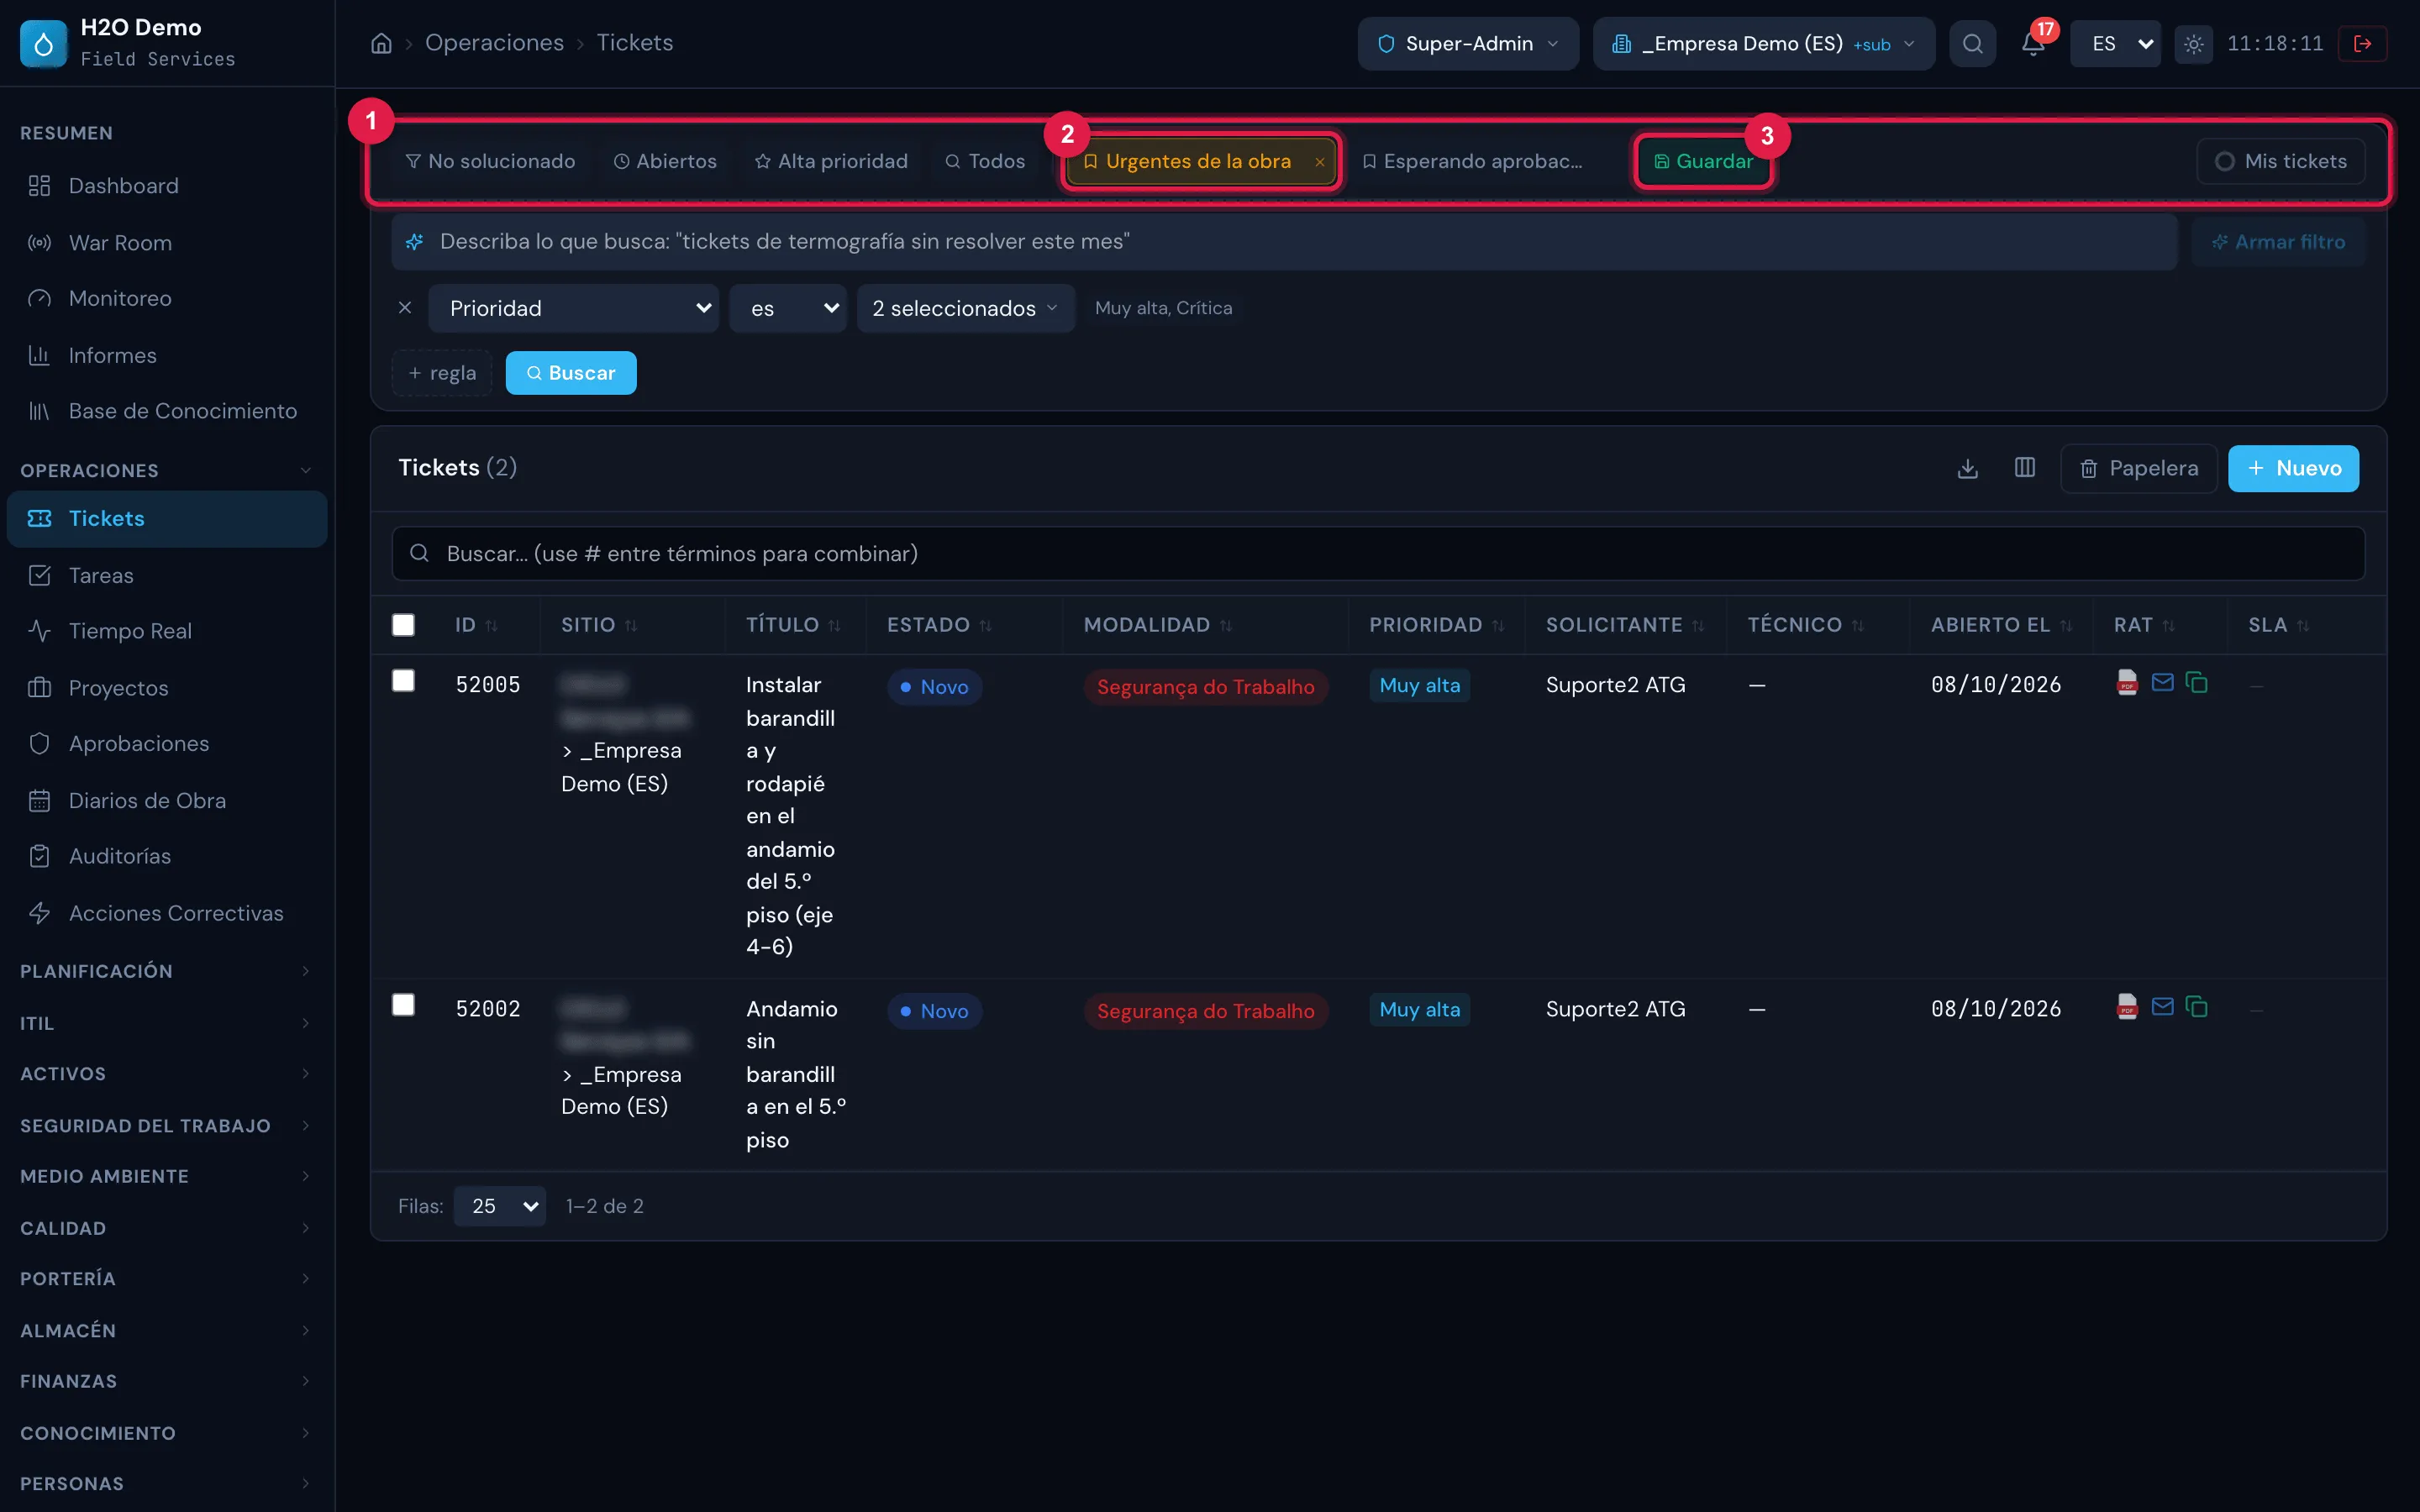Screen dimensions: 2420x1512
Task: Select the 'Alta prioridad' filter tab
Action: pos(831,161)
